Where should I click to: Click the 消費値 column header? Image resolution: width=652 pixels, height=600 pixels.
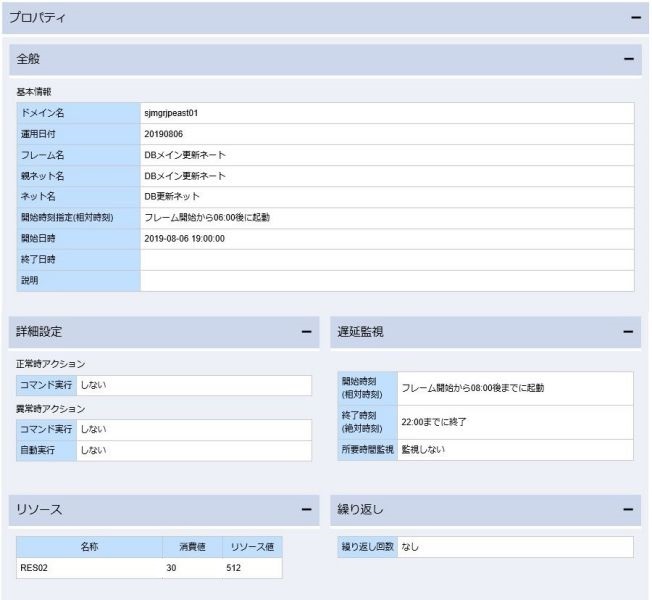pos(192,547)
